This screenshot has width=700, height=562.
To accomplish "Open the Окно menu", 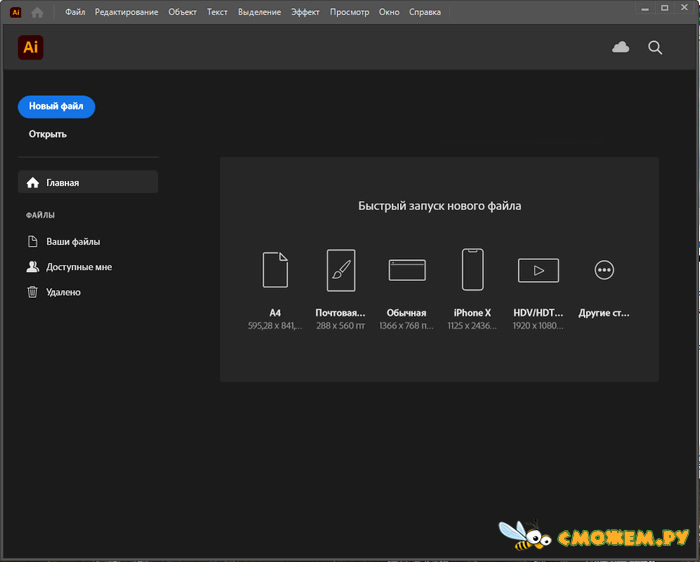I will click(x=389, y=12).
